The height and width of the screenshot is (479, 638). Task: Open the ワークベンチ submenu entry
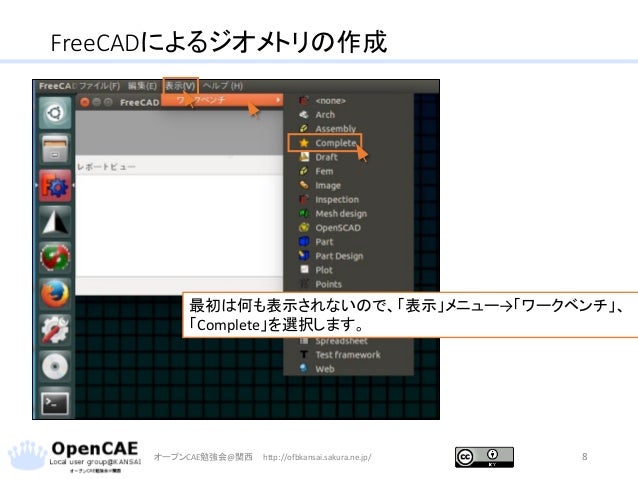click(222, 100)
